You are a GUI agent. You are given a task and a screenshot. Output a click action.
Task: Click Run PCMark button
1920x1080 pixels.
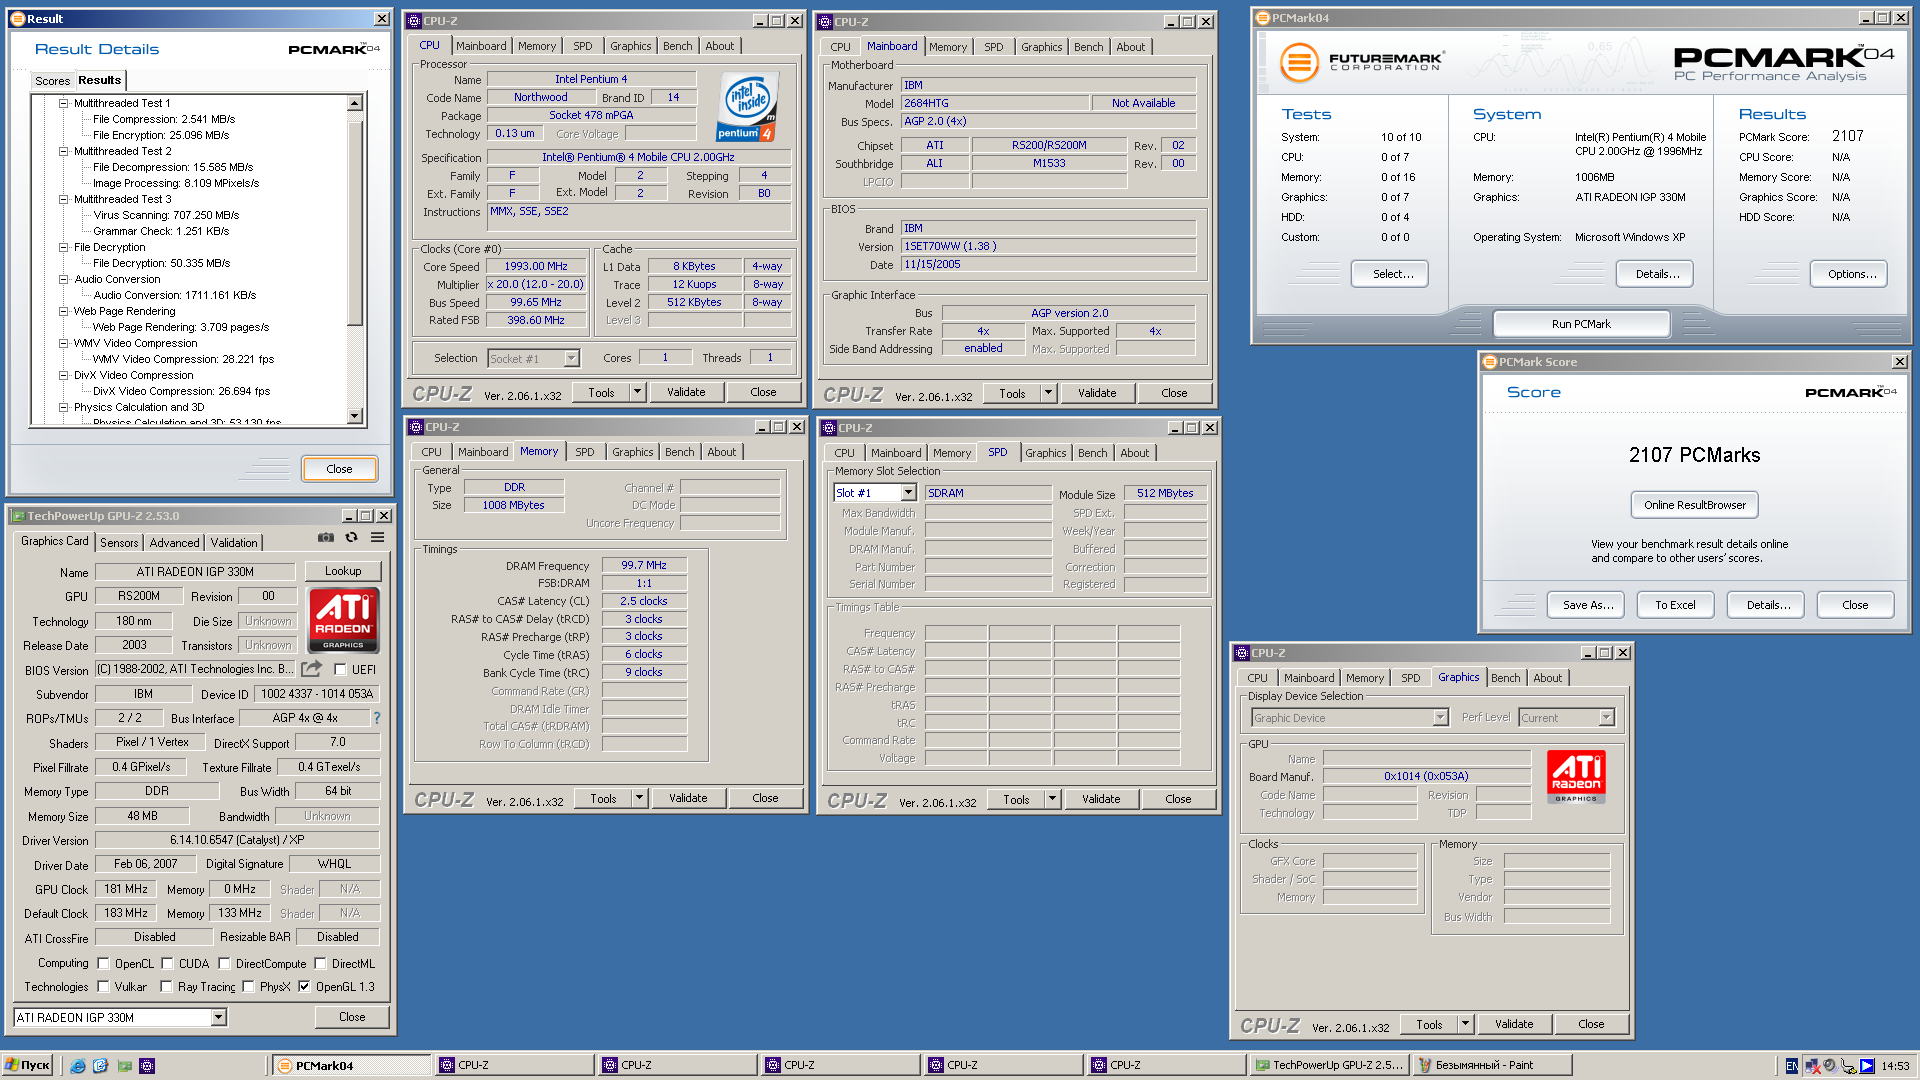point(1581,324)
